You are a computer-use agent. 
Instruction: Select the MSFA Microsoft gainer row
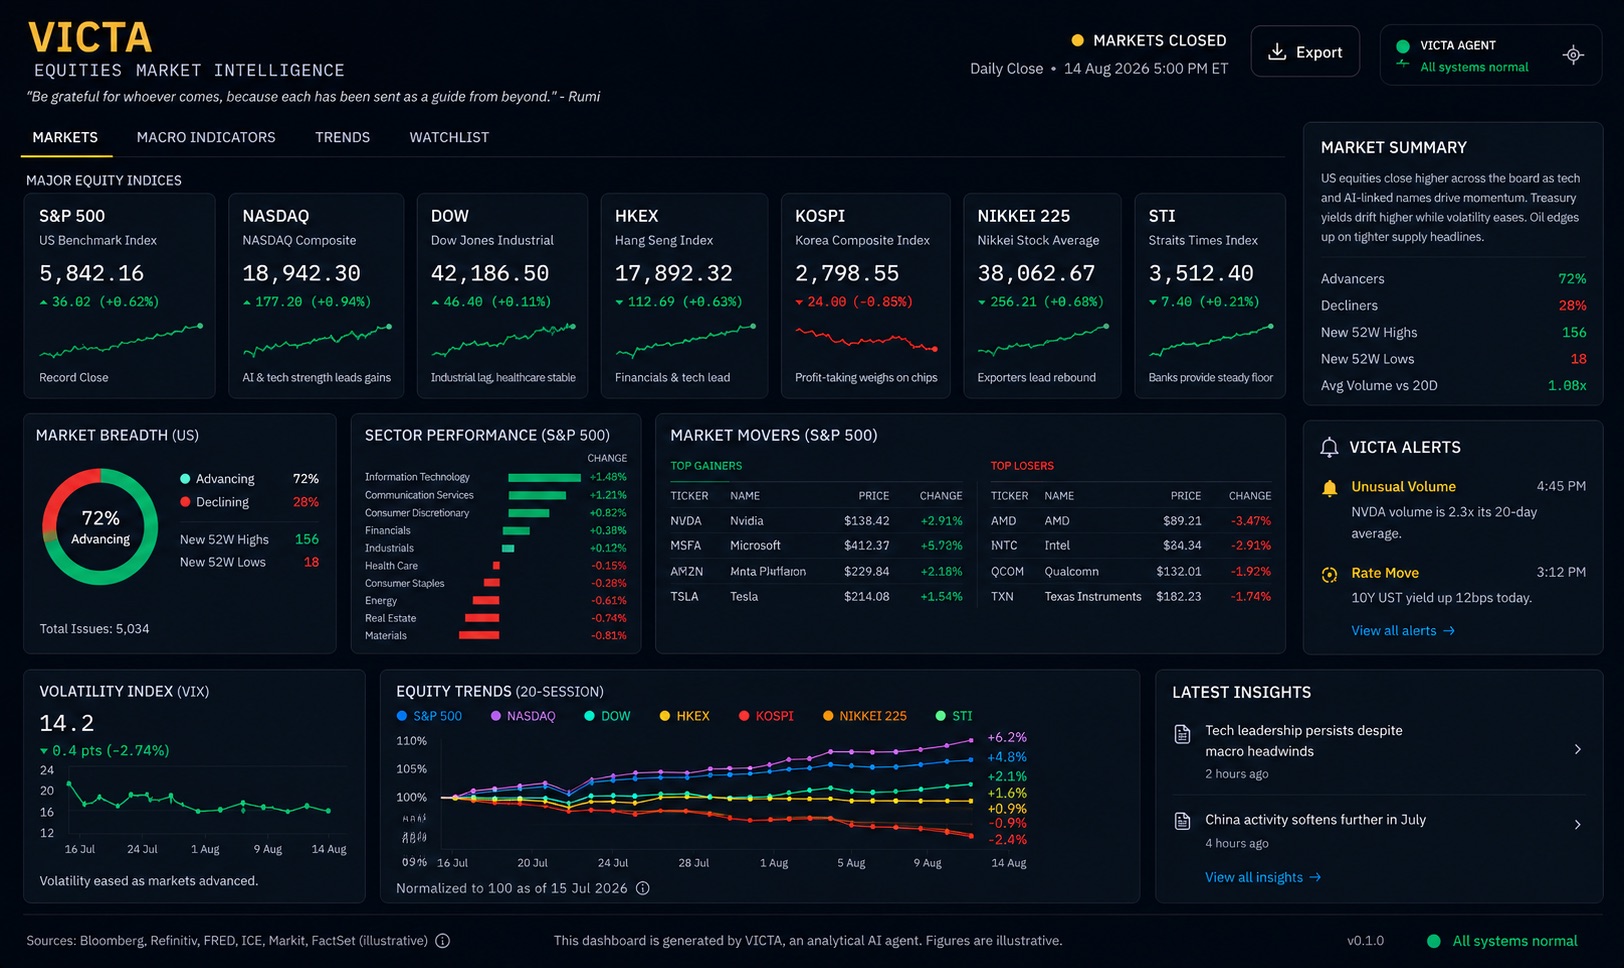click(x=816, y=546)
